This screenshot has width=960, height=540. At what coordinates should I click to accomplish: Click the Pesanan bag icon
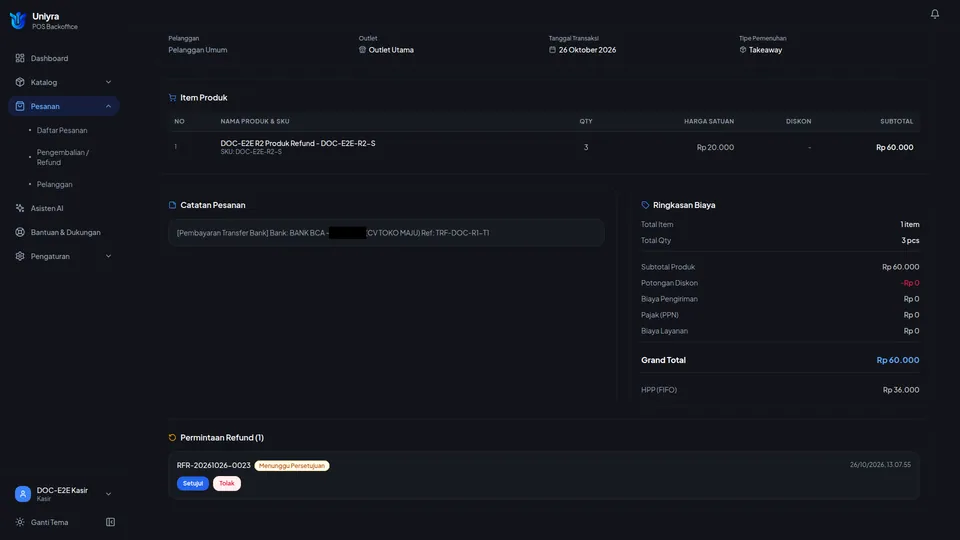click(20, 106)
